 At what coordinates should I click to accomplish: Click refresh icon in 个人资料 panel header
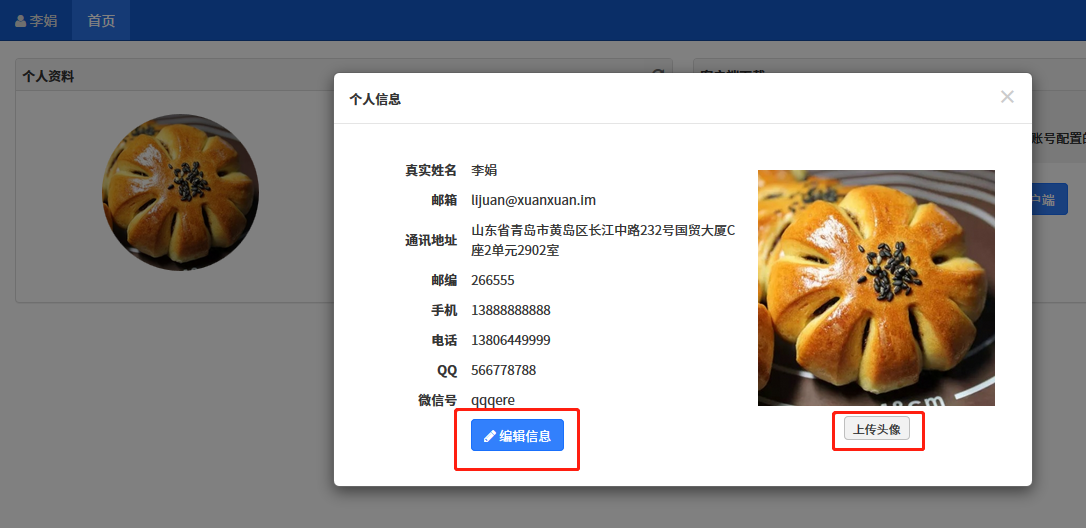(x=658, y=75)
